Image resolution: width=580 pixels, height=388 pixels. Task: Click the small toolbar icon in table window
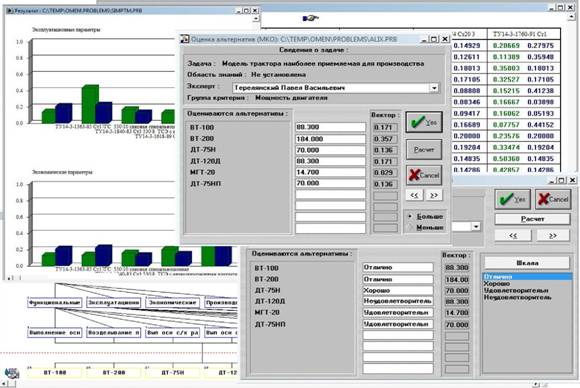(x=311, y=18)
